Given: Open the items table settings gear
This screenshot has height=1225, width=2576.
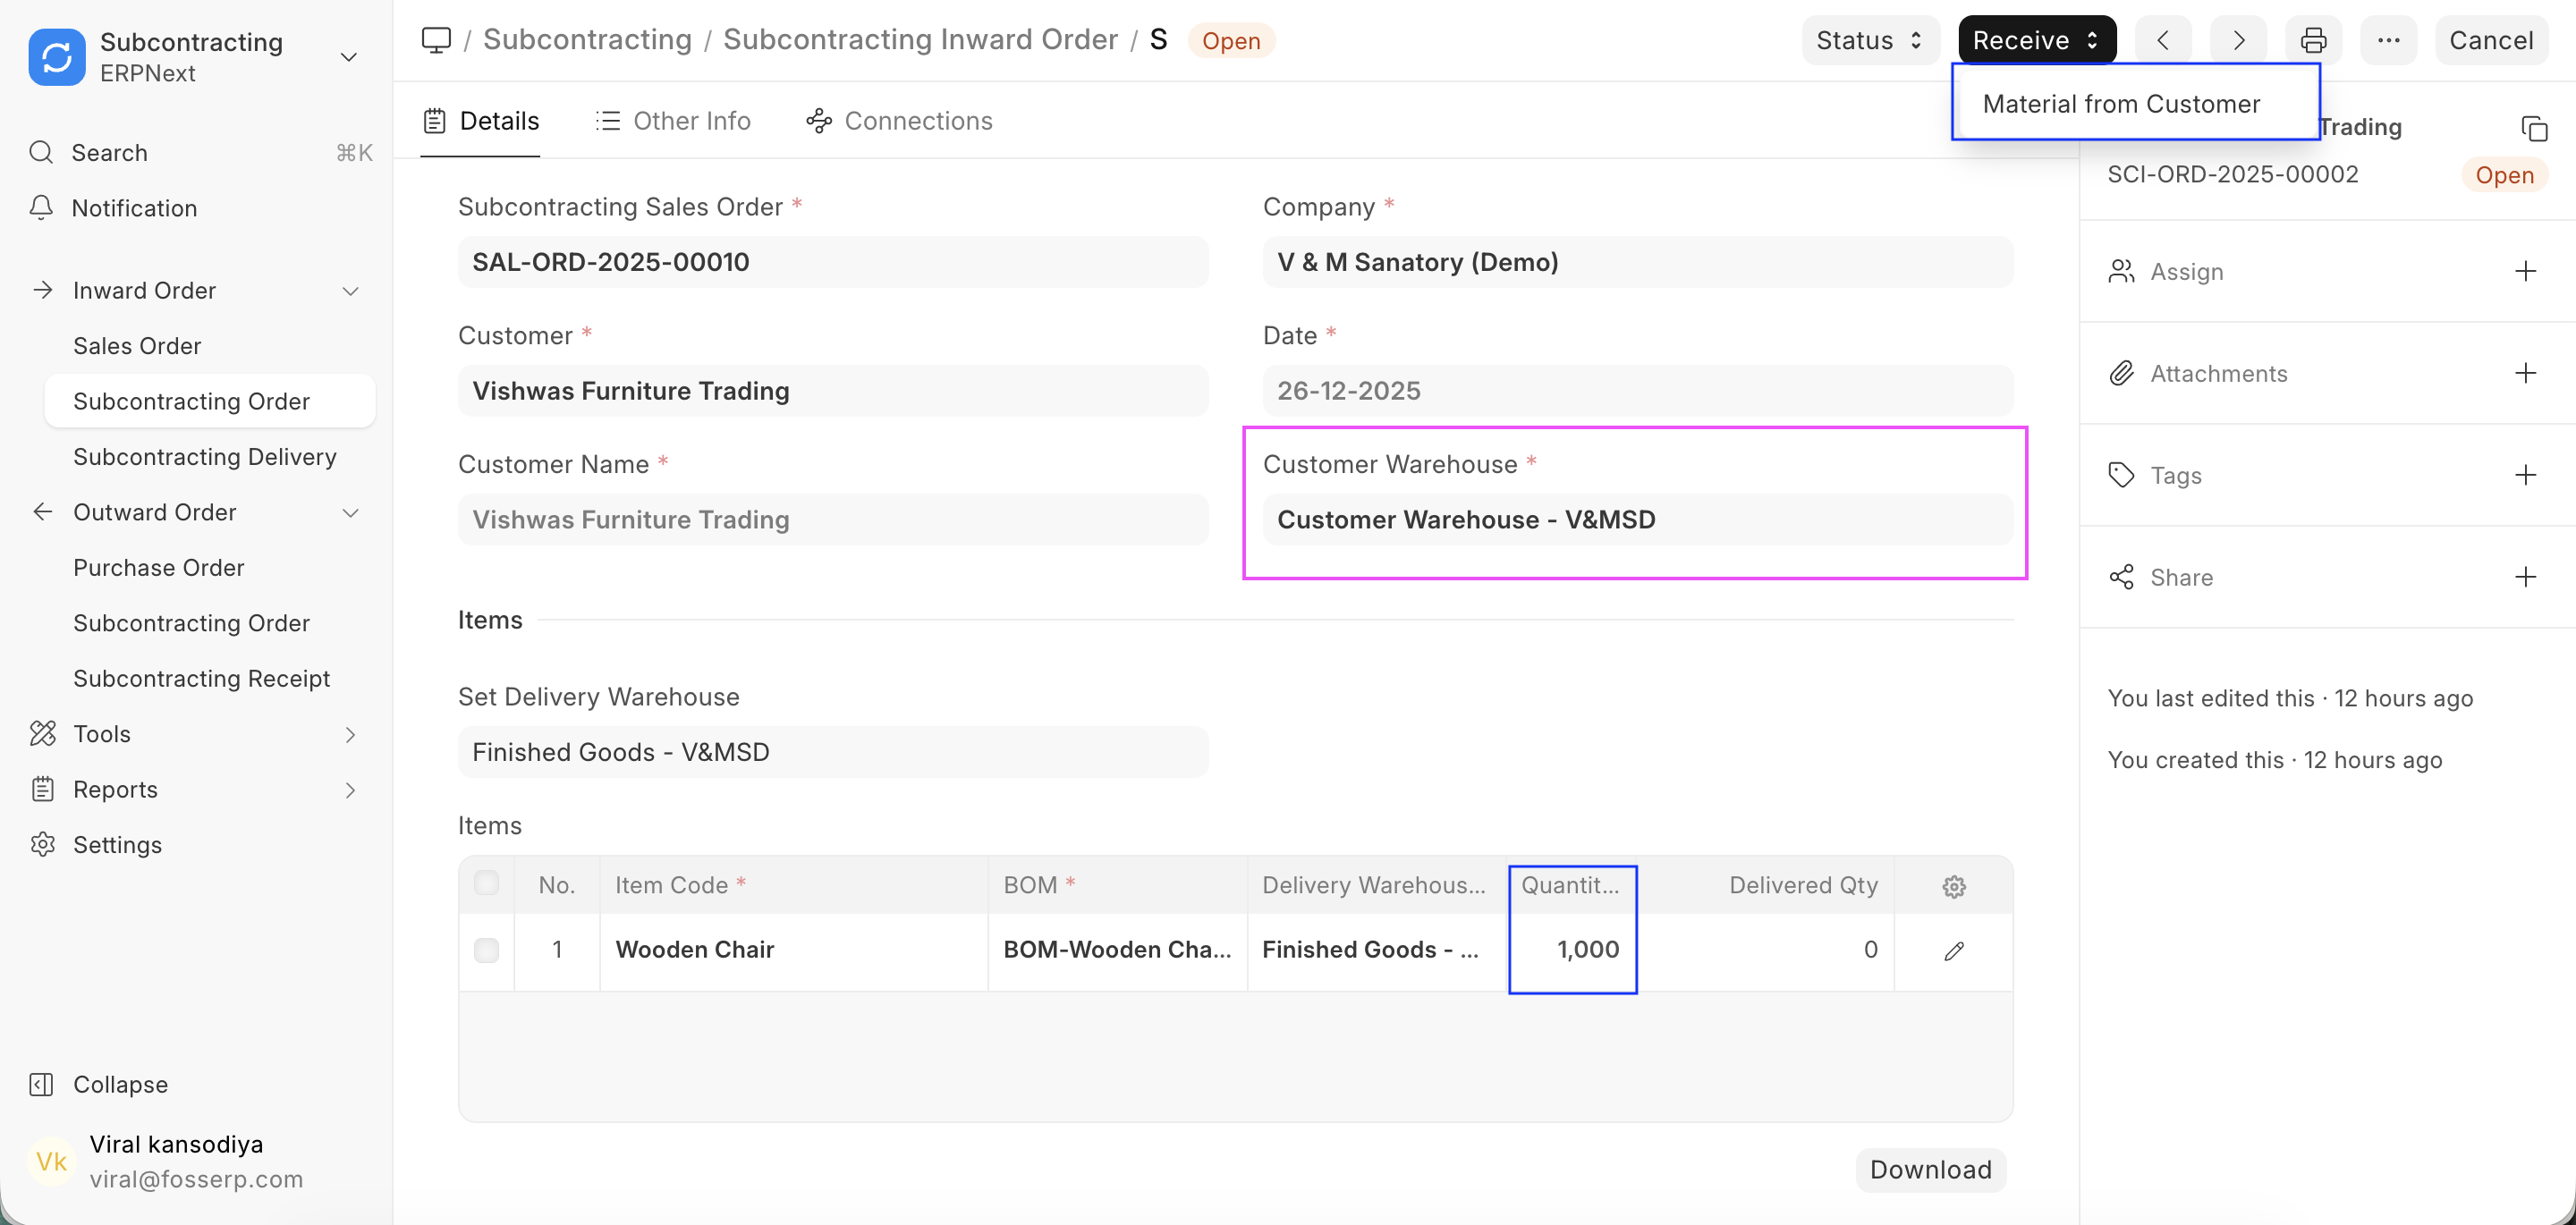Looking at the screenshot, I should 1953,885.
